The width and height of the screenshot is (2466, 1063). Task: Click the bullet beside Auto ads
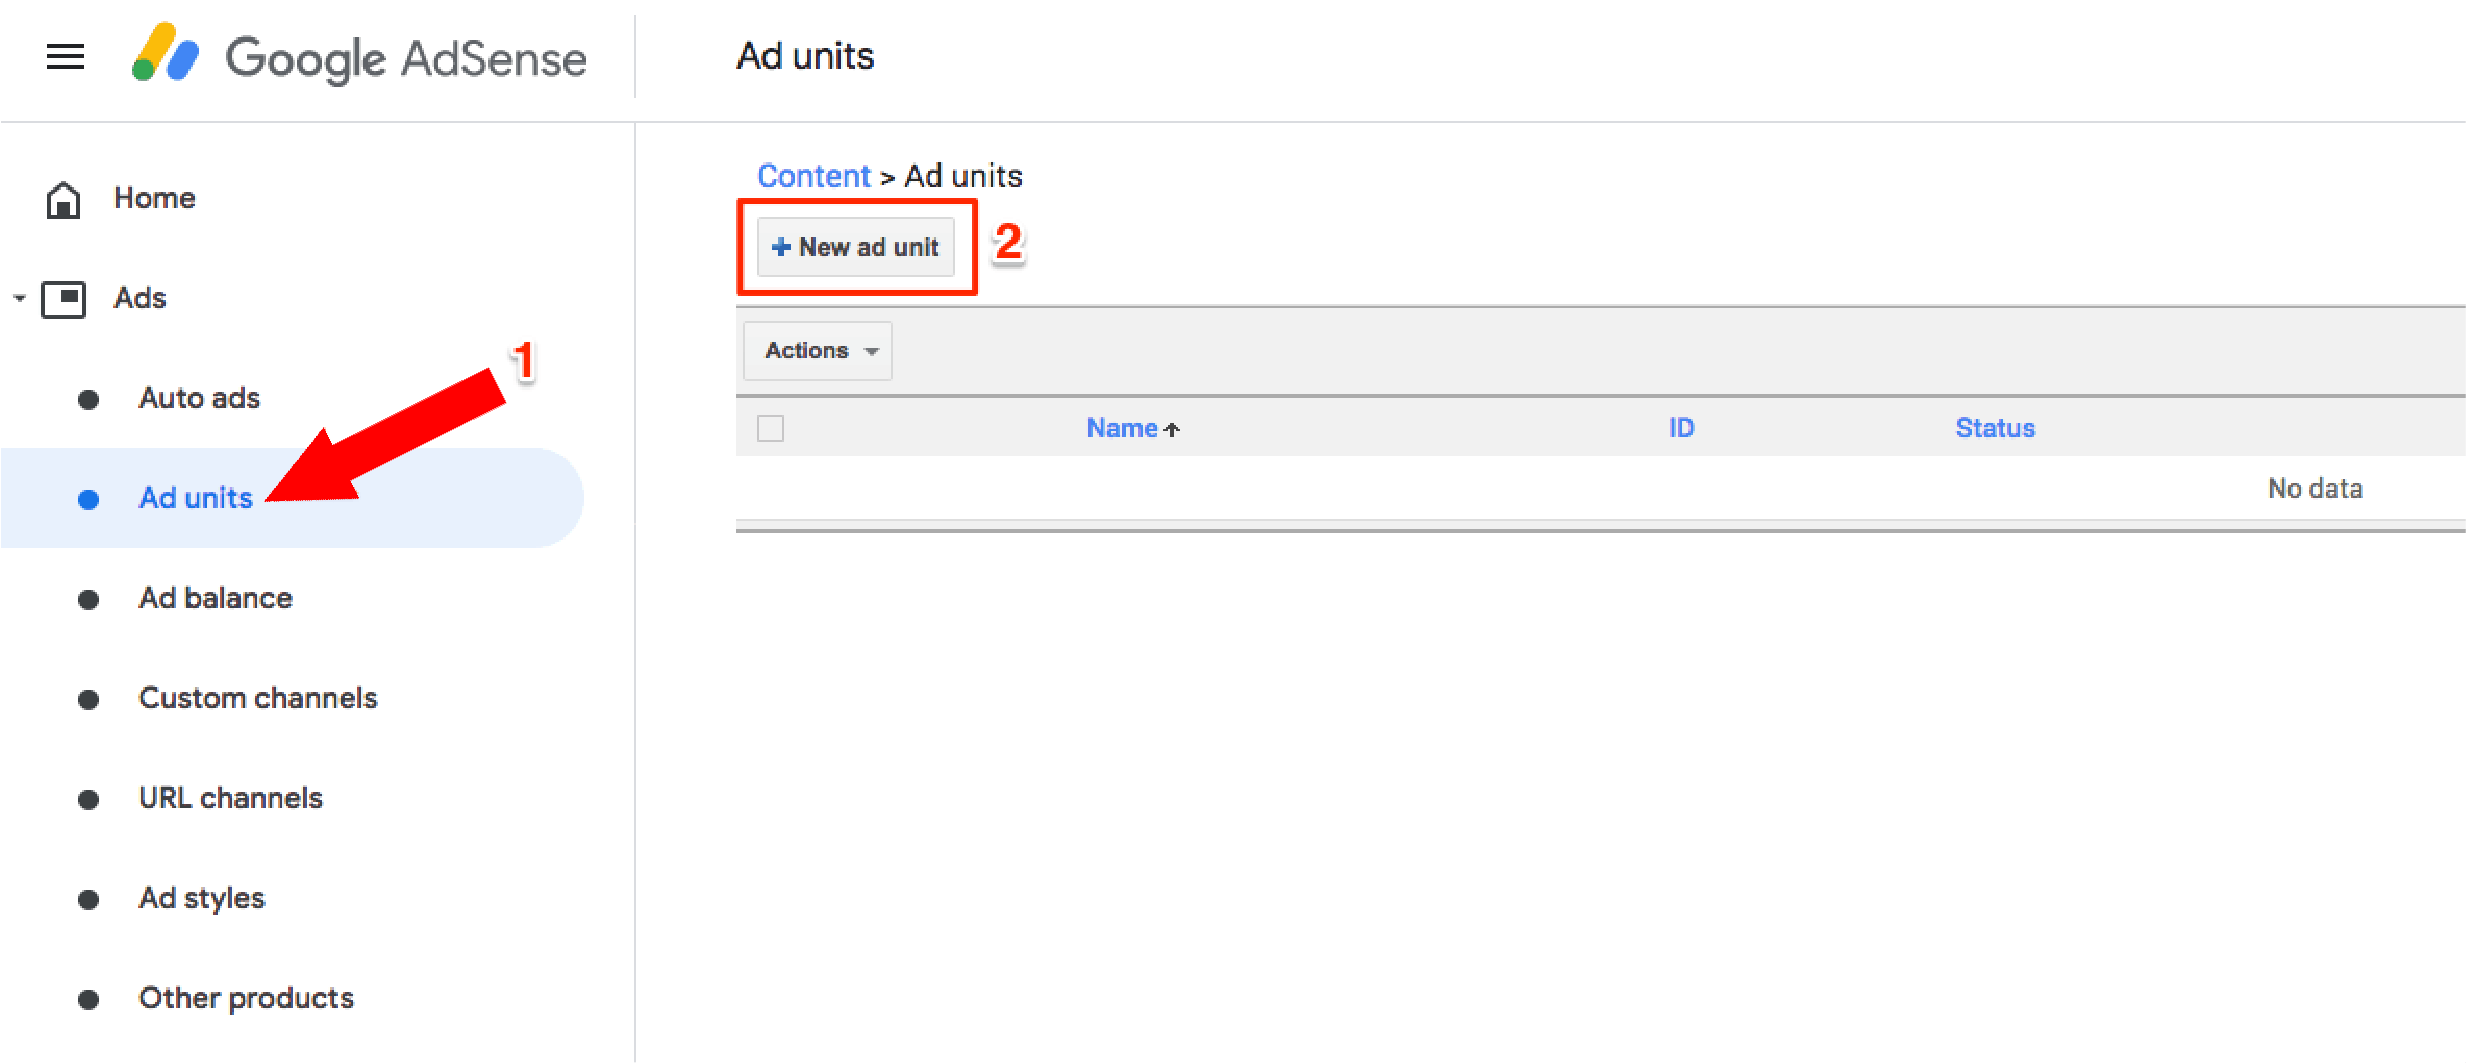(88, 399)
